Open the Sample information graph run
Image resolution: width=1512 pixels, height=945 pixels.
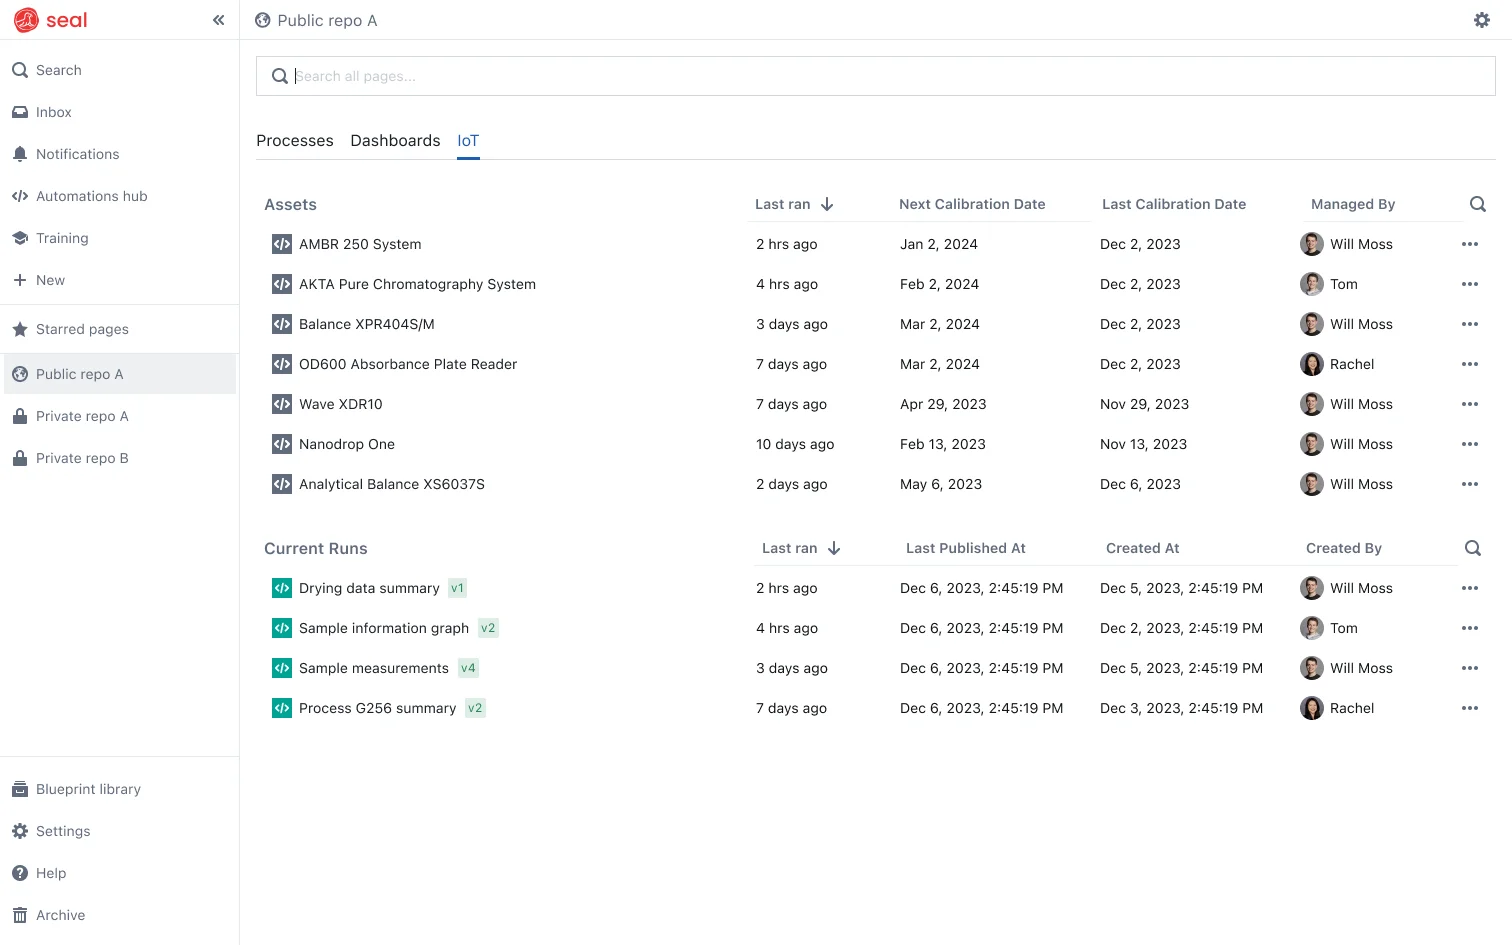(383, 628)
